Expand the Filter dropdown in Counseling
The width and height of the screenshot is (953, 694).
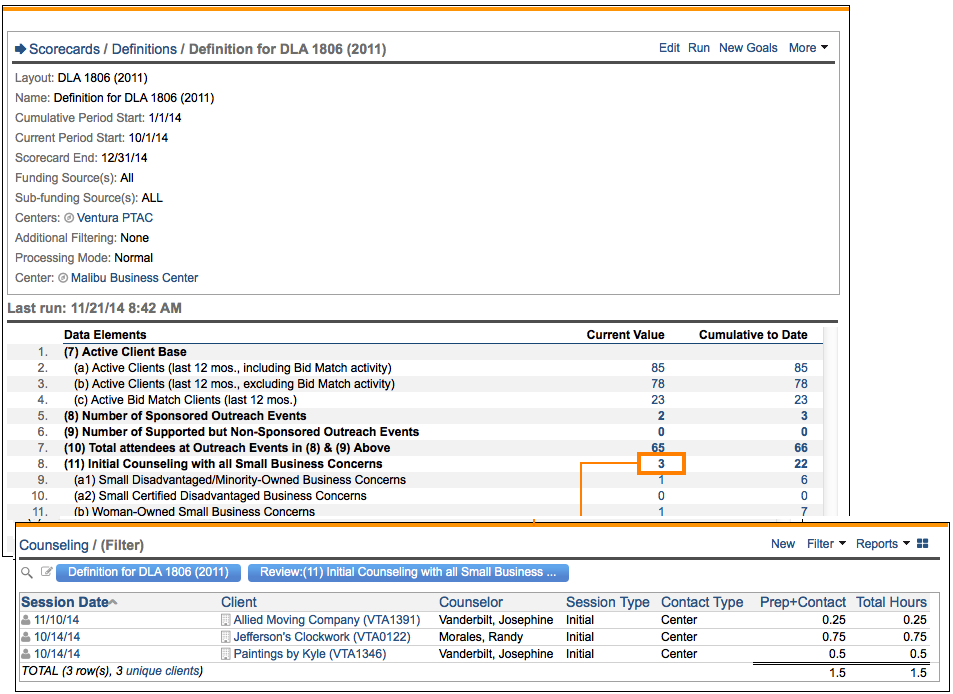(826, 544)
